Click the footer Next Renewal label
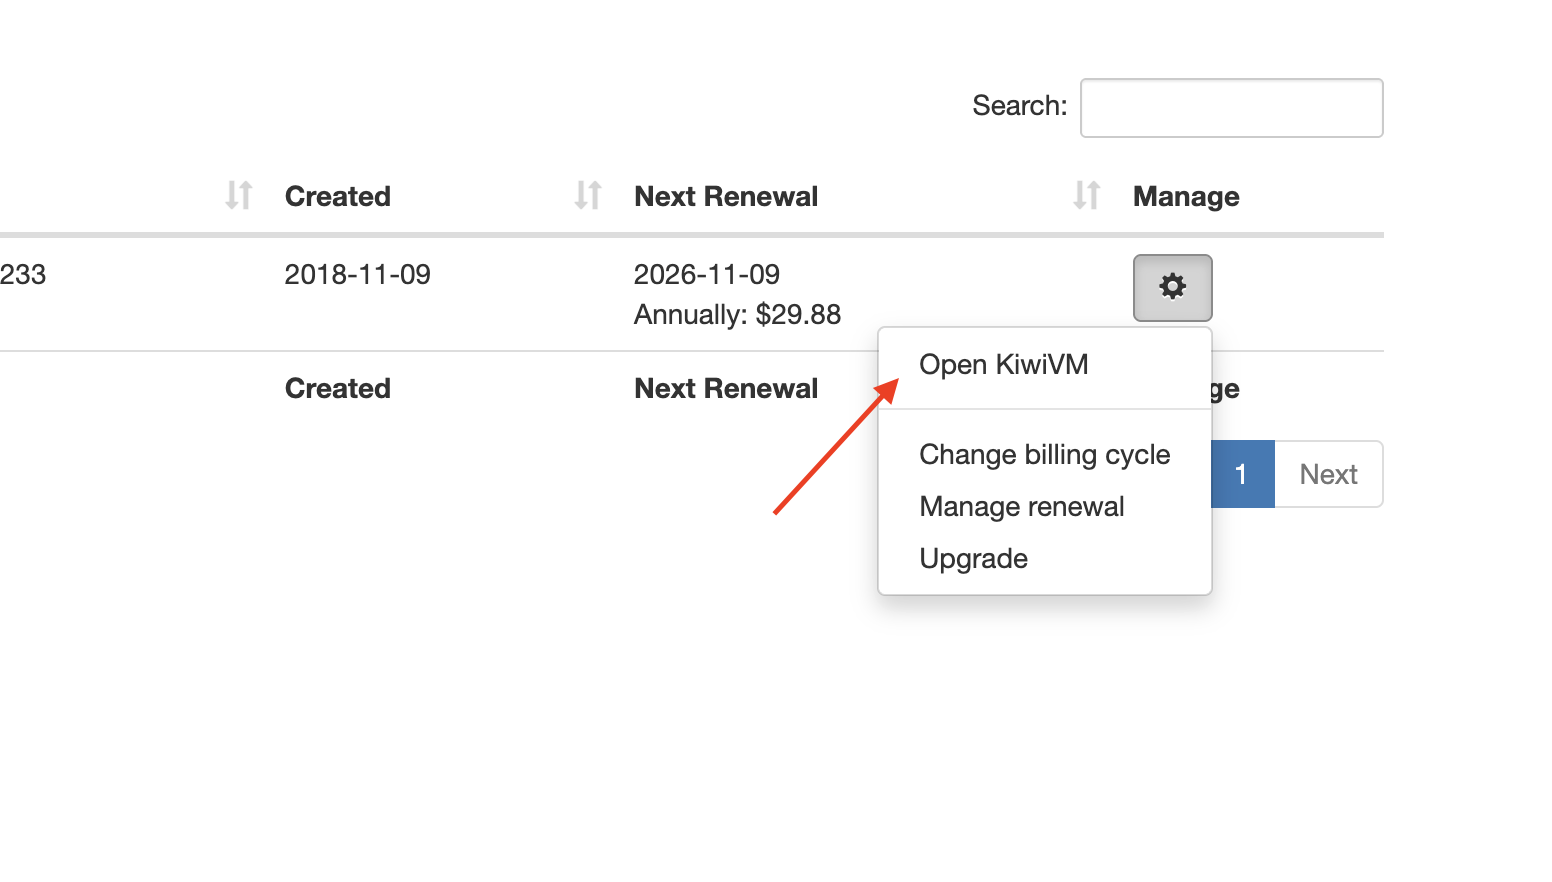Viewport: 1552px width, 882px height. (726, 389)
